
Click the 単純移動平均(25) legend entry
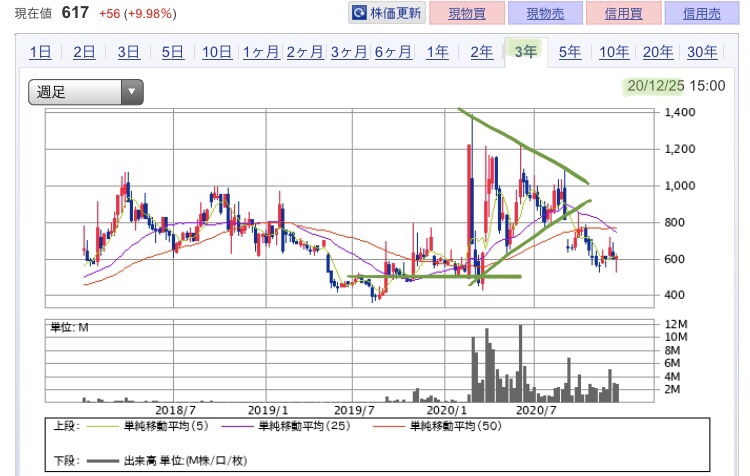pos(286,426)
